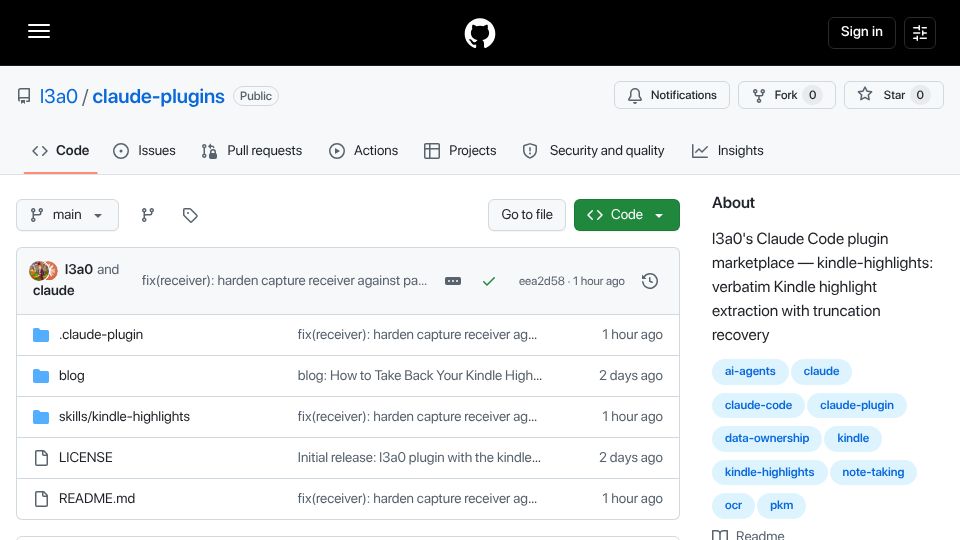Open skills/kindle-highlights folder
Screen dimensions: 960x540
pos(124,417)
